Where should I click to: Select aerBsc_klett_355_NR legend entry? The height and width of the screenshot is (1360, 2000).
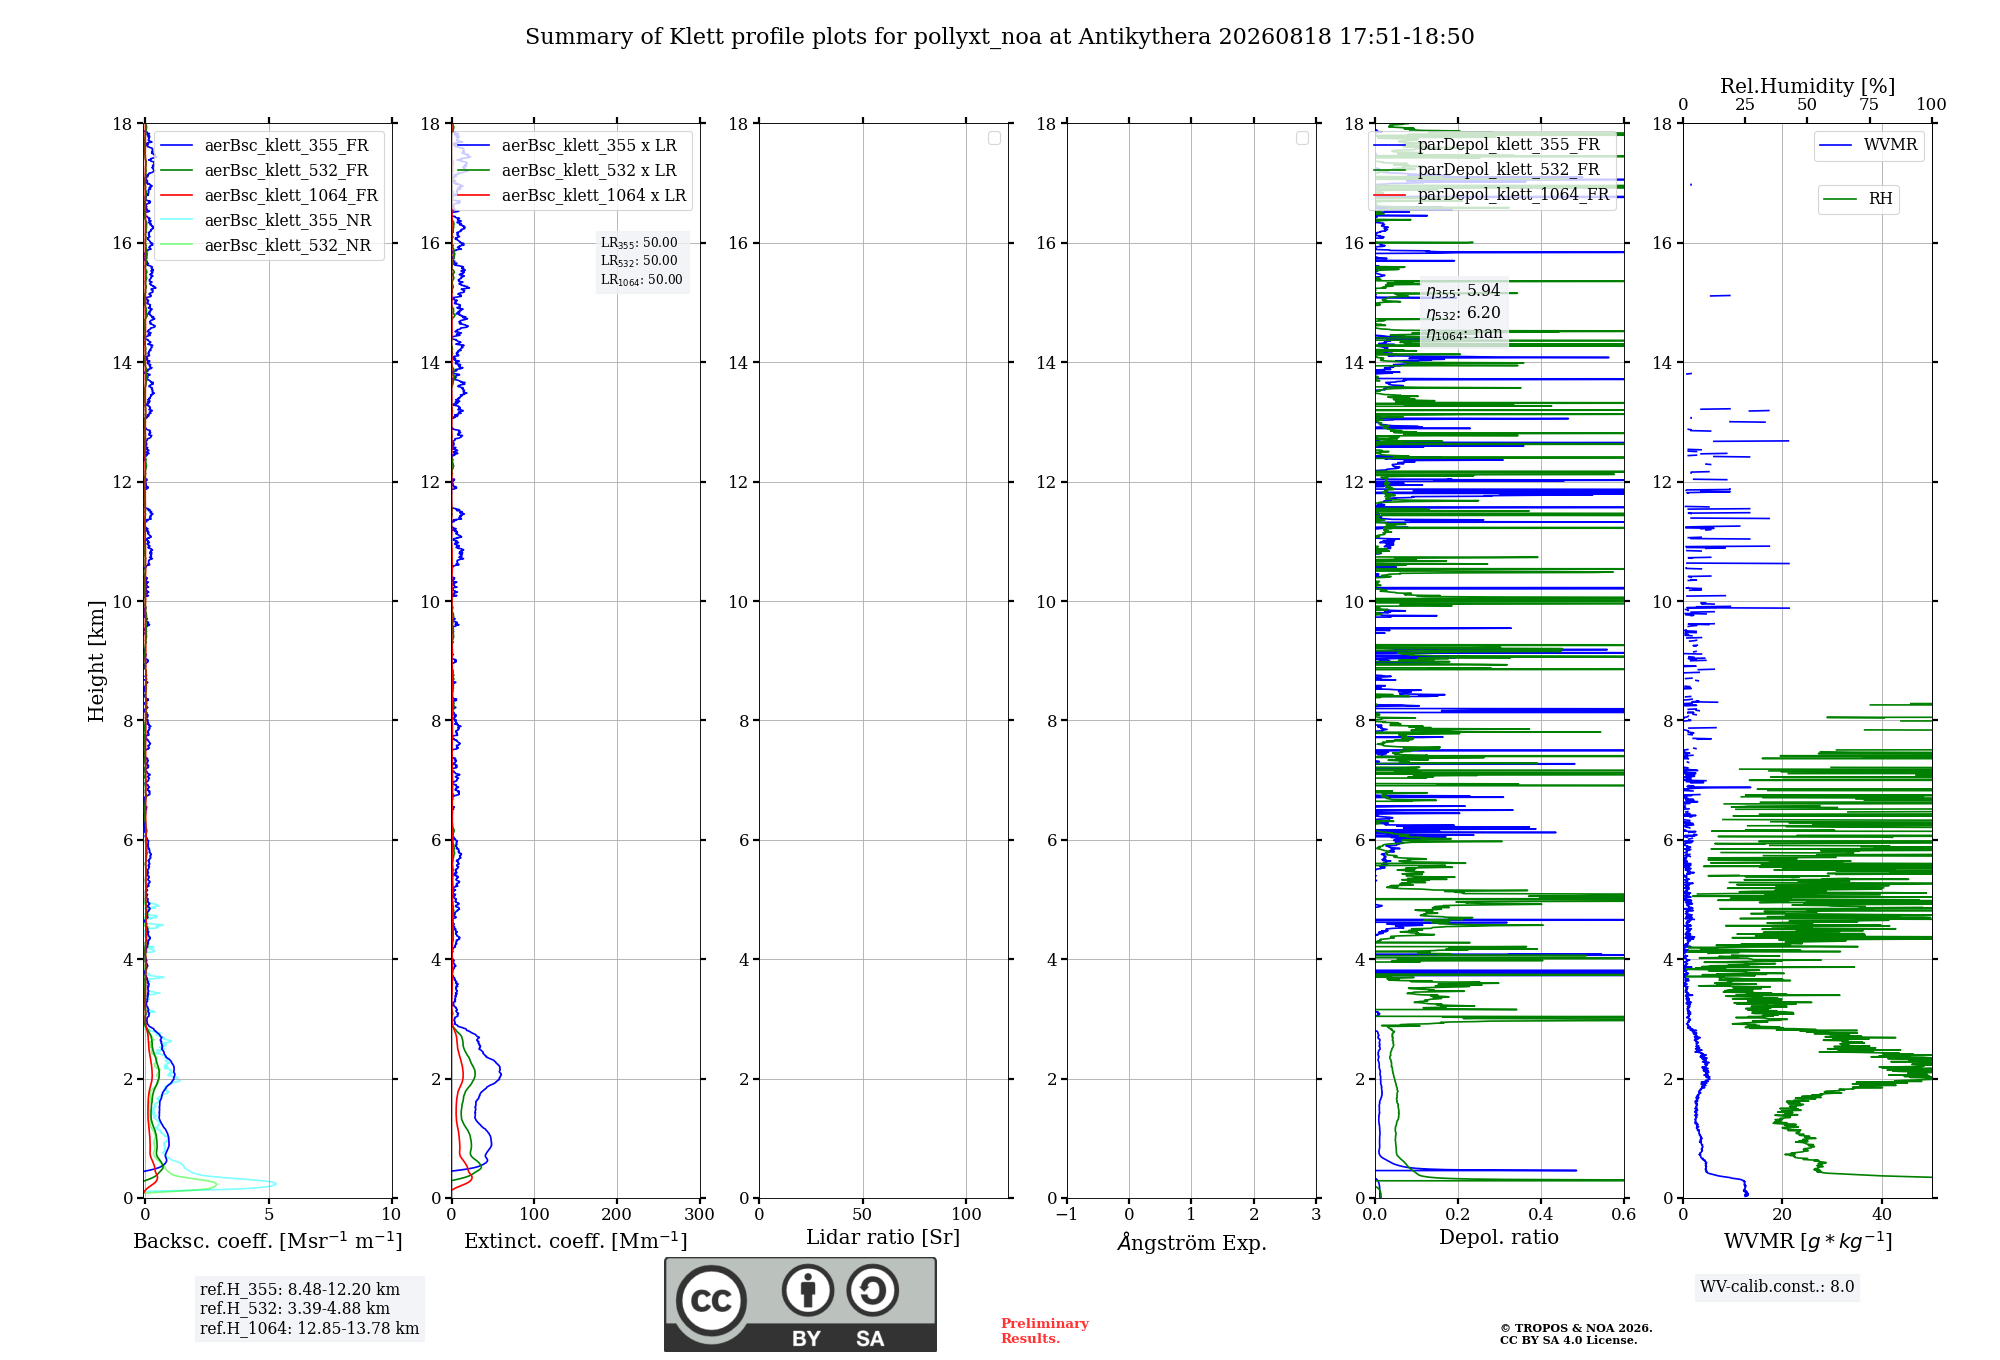pos(268,221)
